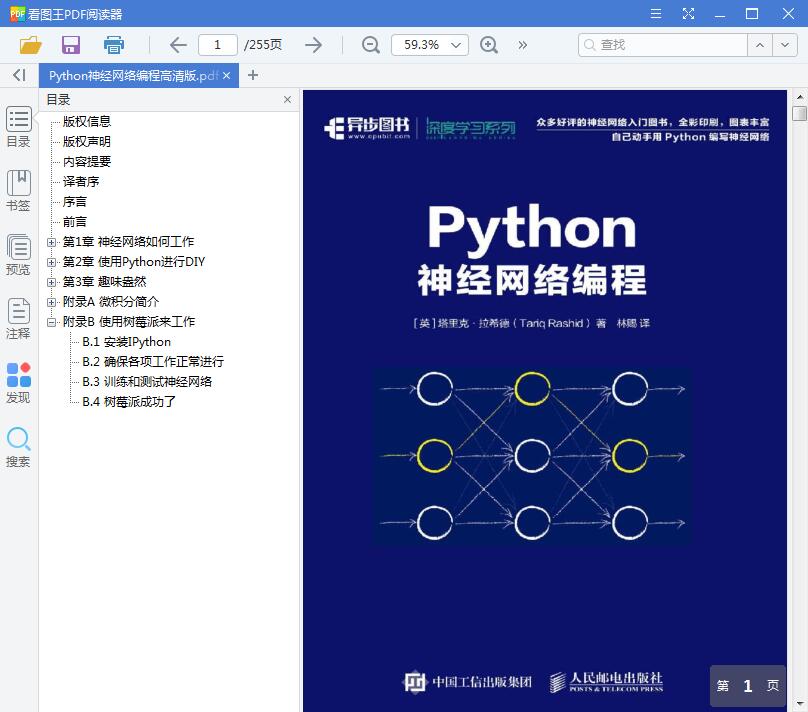Viewport: 808px width, 712px height.
Task: Toggle fullscreen mode
Action: tap(689, 14)
